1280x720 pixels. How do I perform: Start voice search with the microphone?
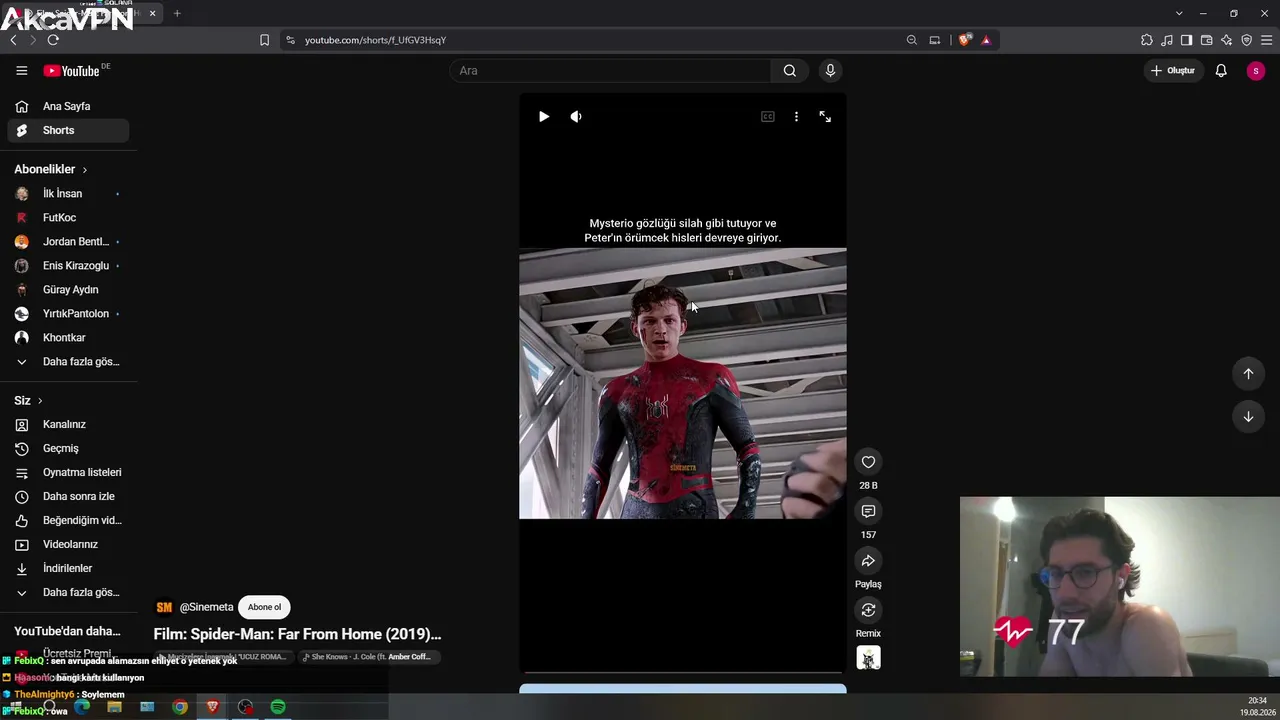(x=830, y=71)
